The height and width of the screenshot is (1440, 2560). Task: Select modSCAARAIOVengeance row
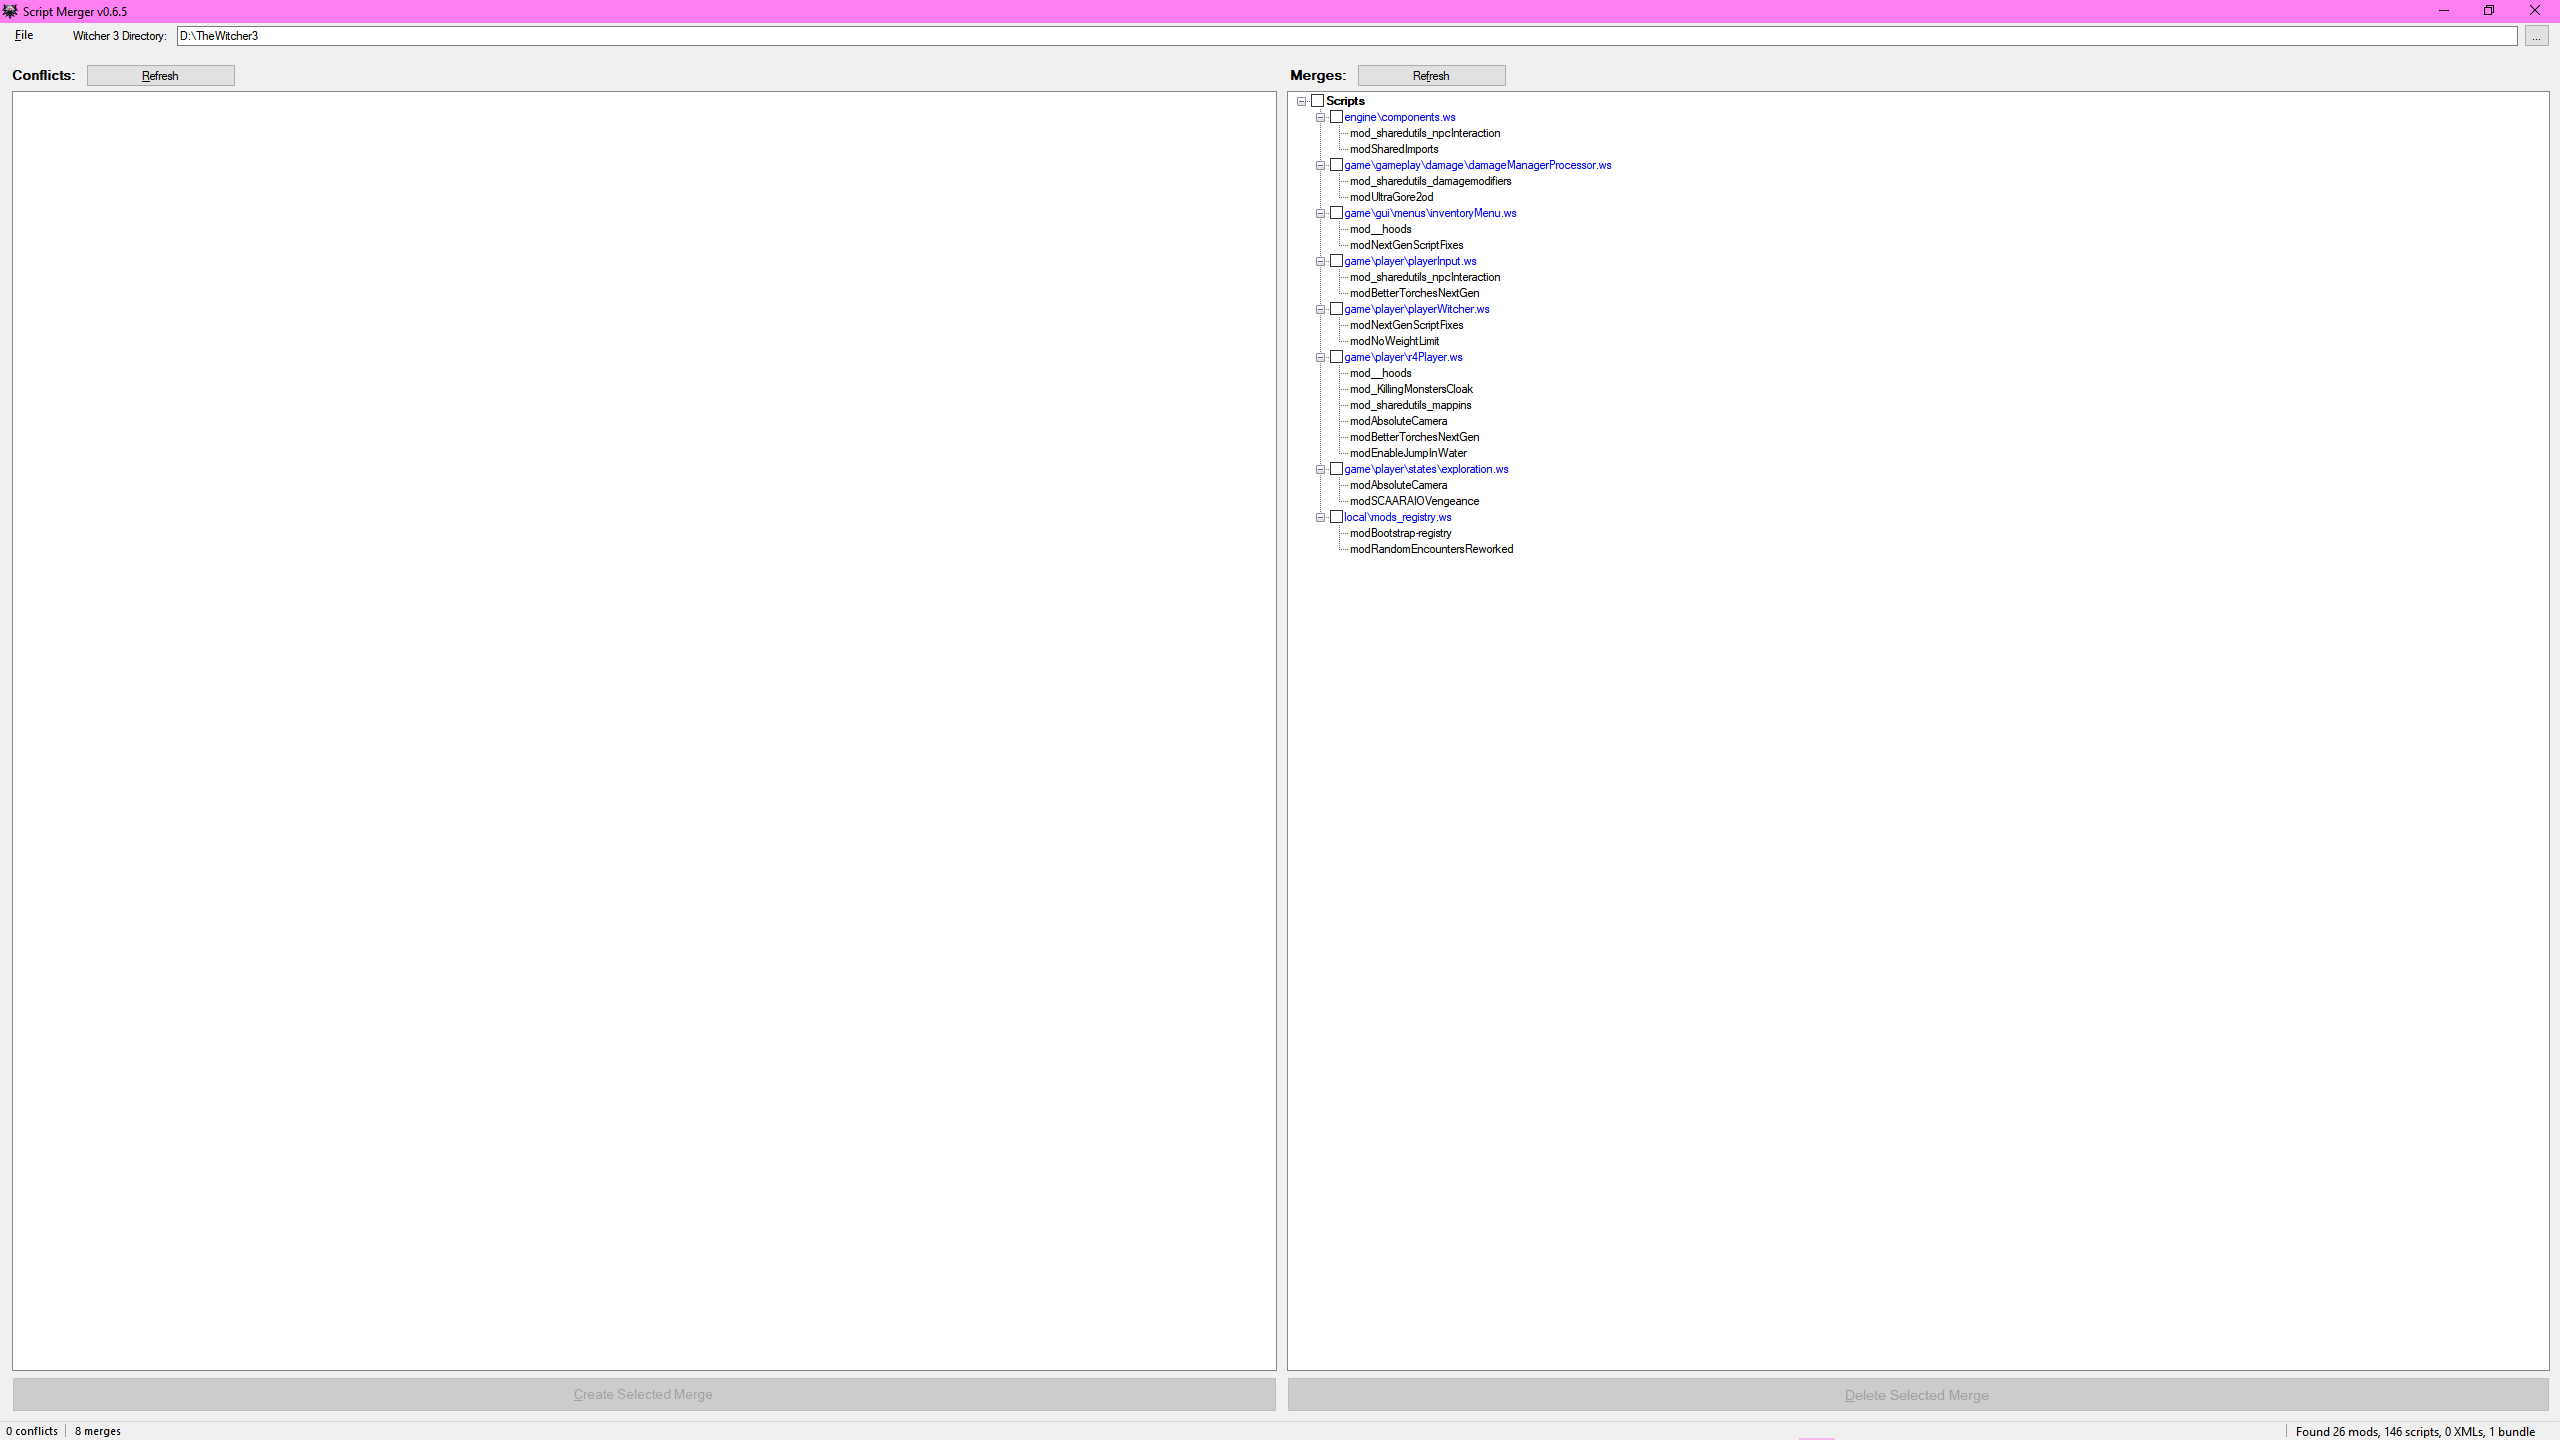coord(1414,501)
